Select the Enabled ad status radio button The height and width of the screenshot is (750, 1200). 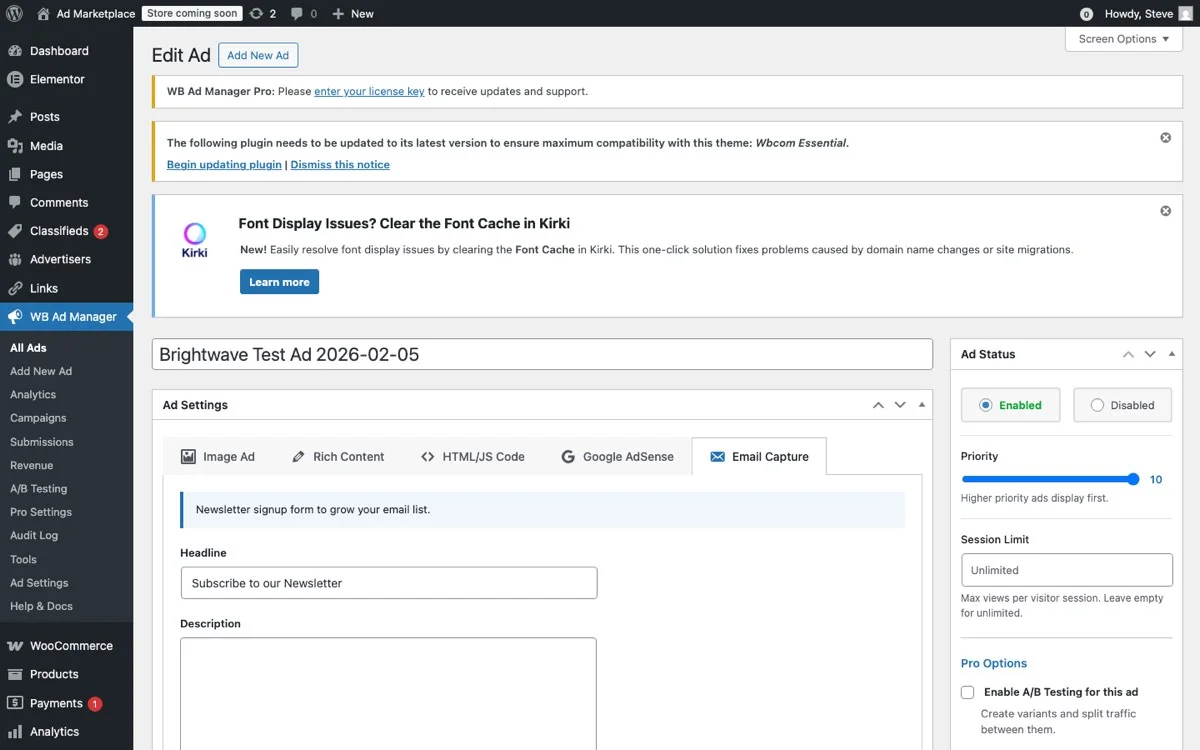(x=988, y=405)
